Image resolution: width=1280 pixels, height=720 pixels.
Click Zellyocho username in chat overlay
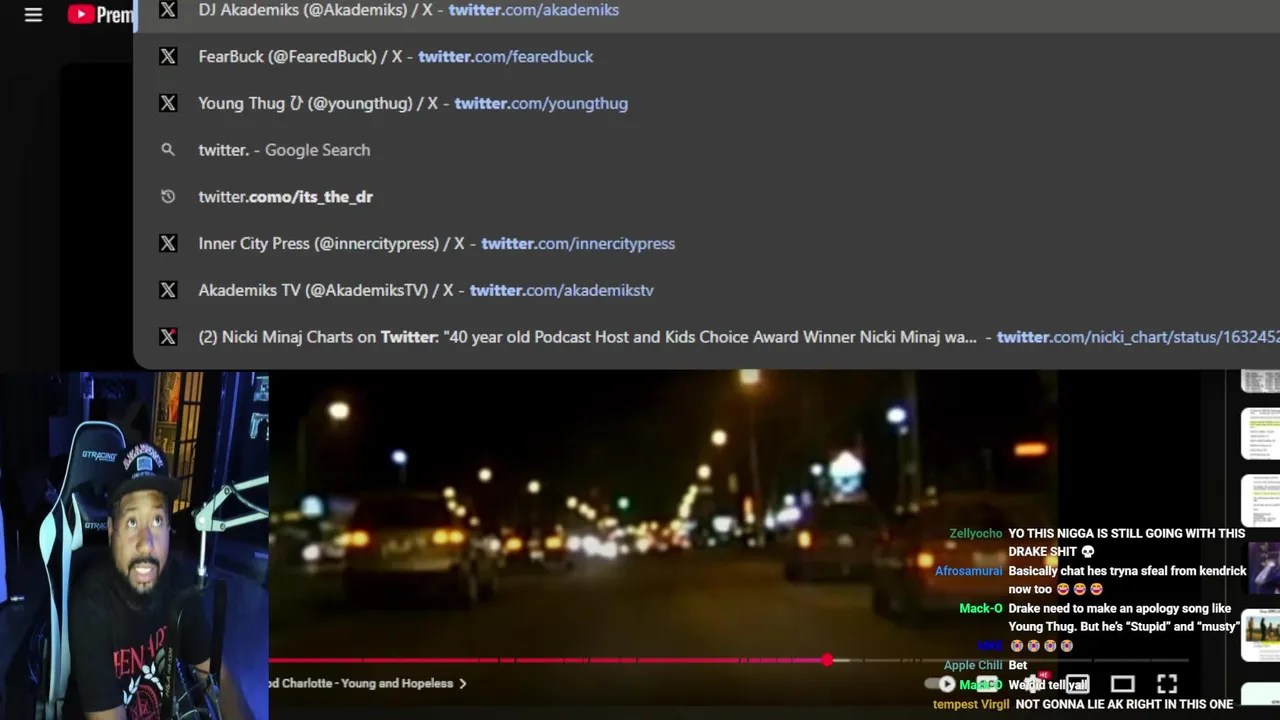(975, 533)
